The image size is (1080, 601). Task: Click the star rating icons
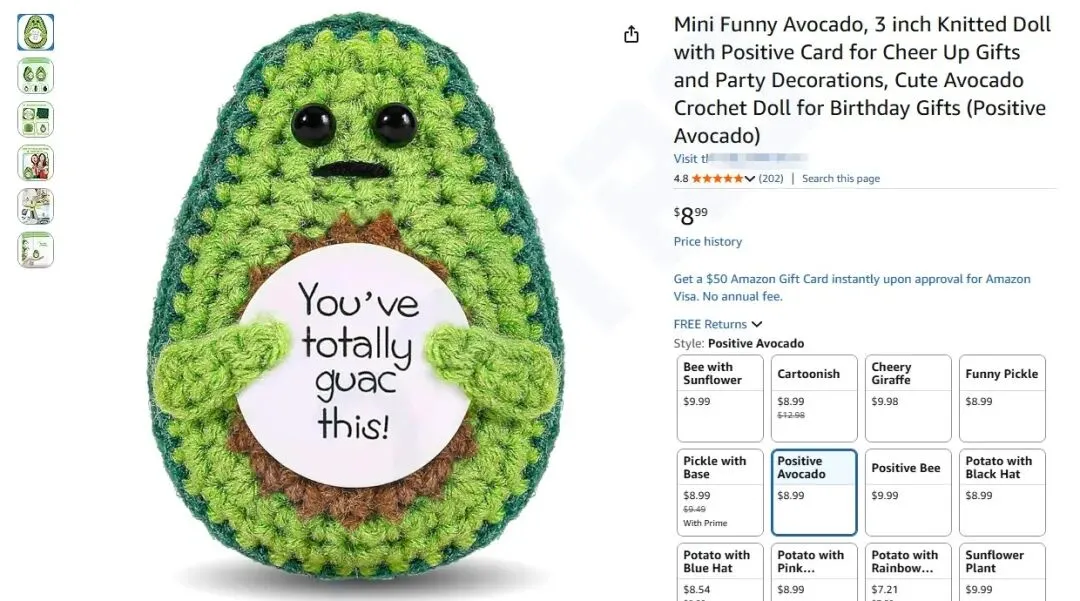[717, 179]
